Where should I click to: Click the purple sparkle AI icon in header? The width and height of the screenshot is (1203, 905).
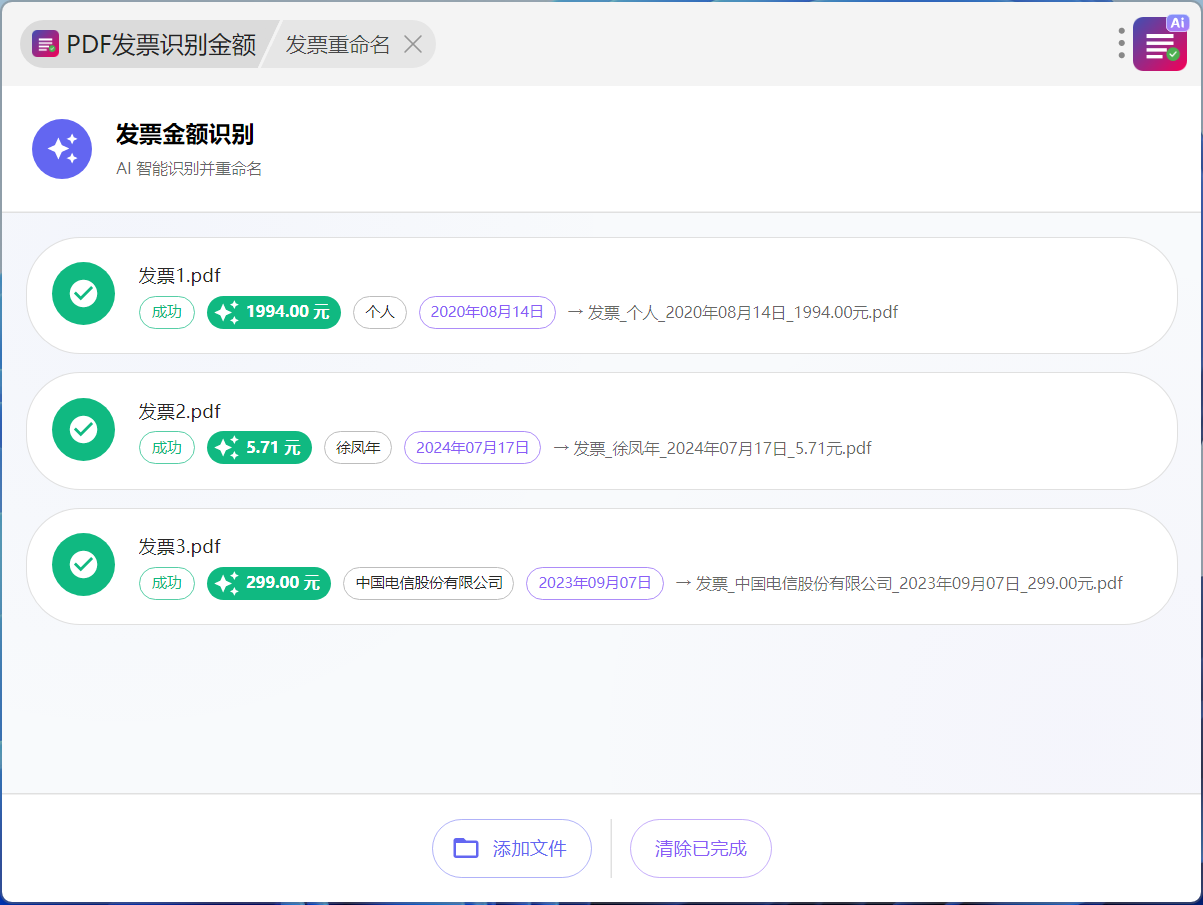(x=62, y=149)
